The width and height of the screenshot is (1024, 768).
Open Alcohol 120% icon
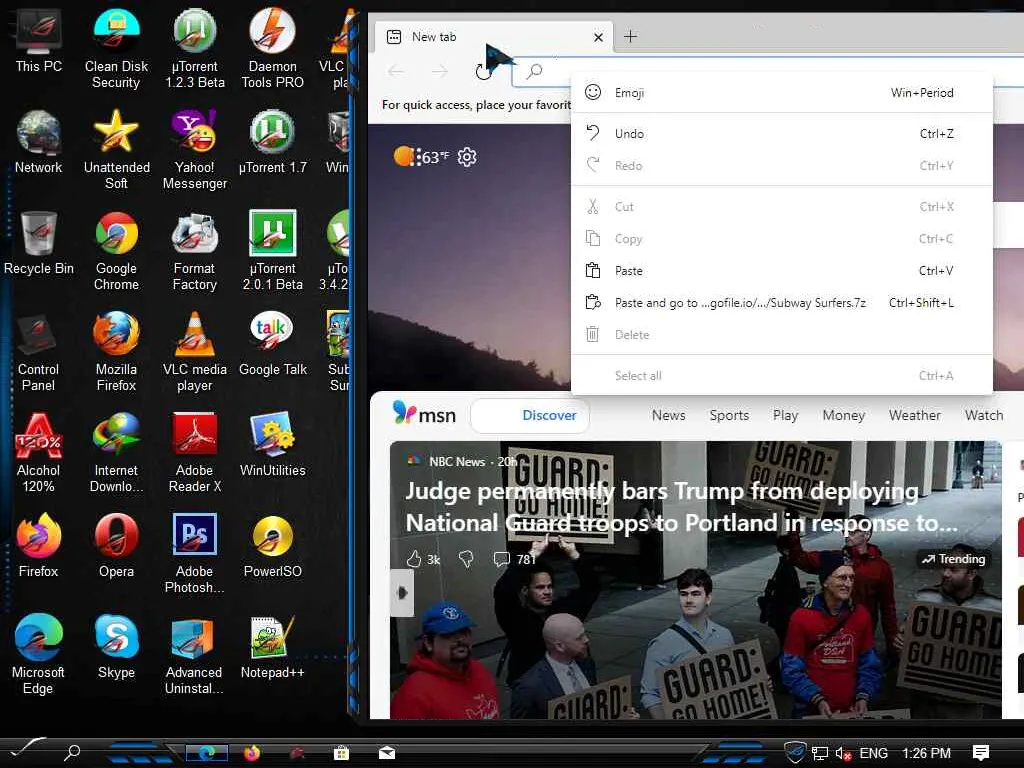(39, 453)
